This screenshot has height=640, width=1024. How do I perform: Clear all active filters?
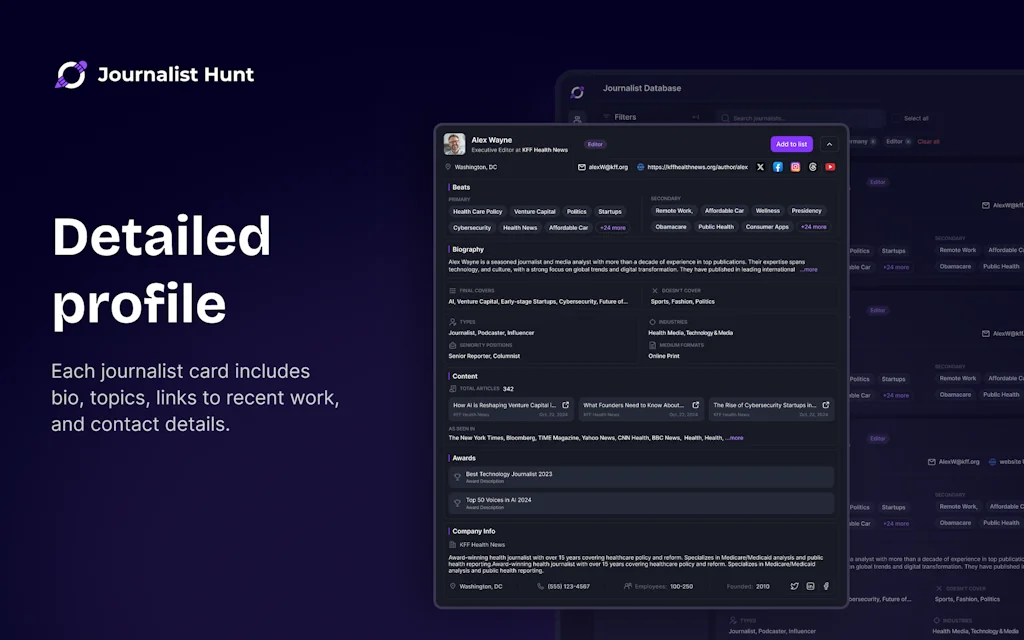(x=928, y=141)
